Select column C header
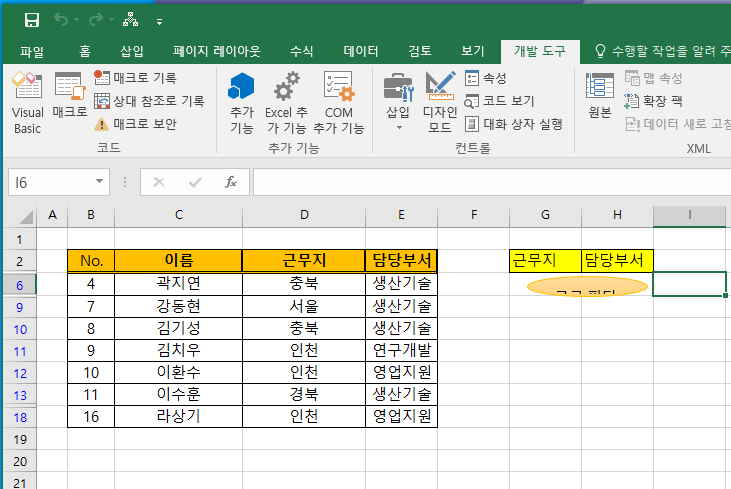 (x=179, y=215)
